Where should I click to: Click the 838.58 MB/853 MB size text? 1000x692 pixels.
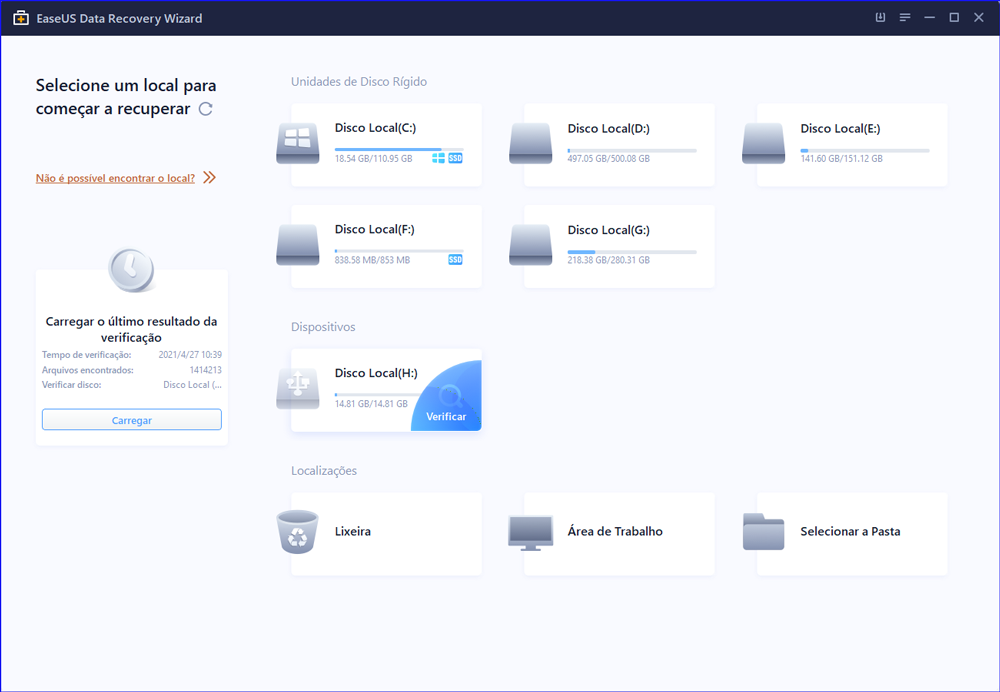(x=372, y=260)
